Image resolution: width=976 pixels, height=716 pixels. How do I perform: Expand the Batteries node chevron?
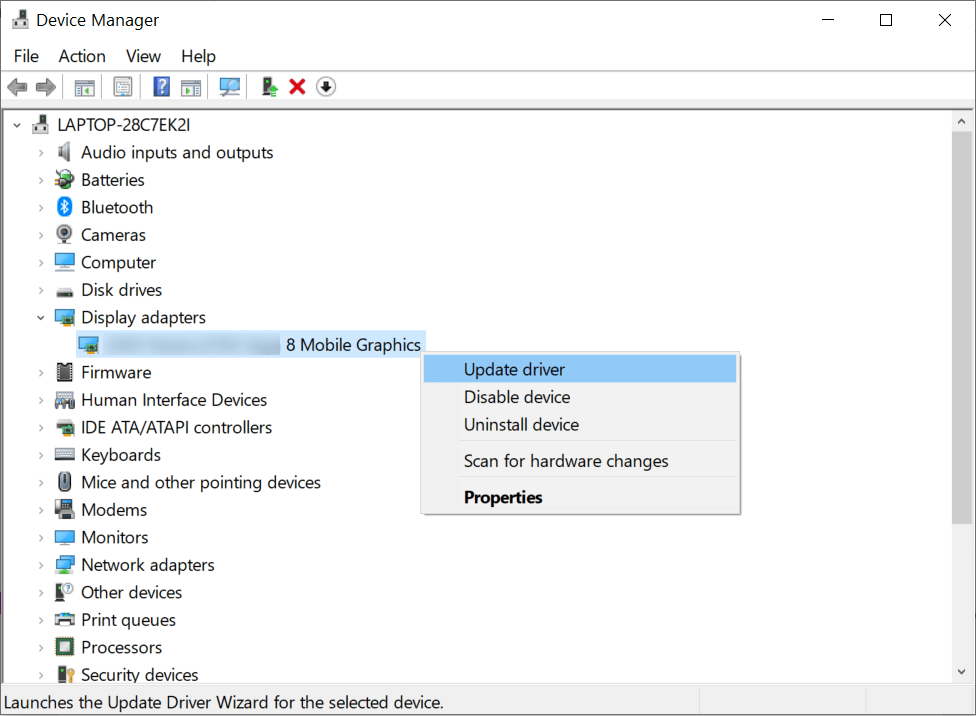(x=40, y=180)
